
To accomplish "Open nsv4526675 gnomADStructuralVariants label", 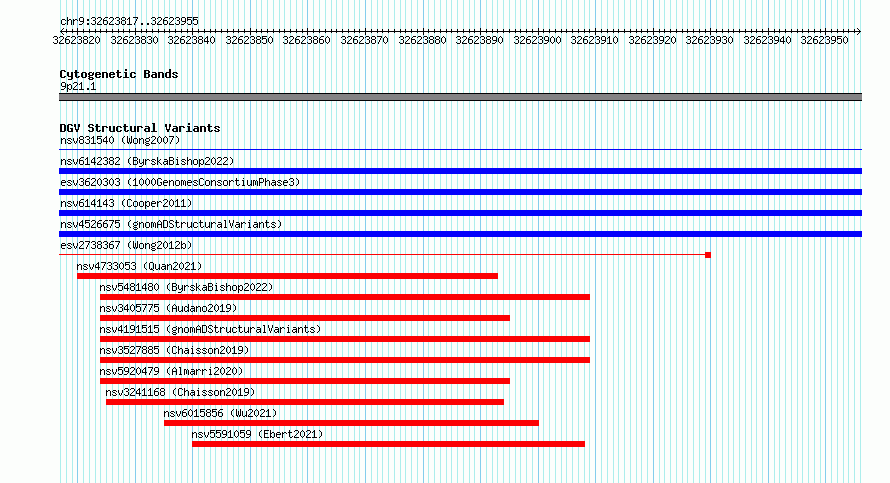I will (171, 224).
